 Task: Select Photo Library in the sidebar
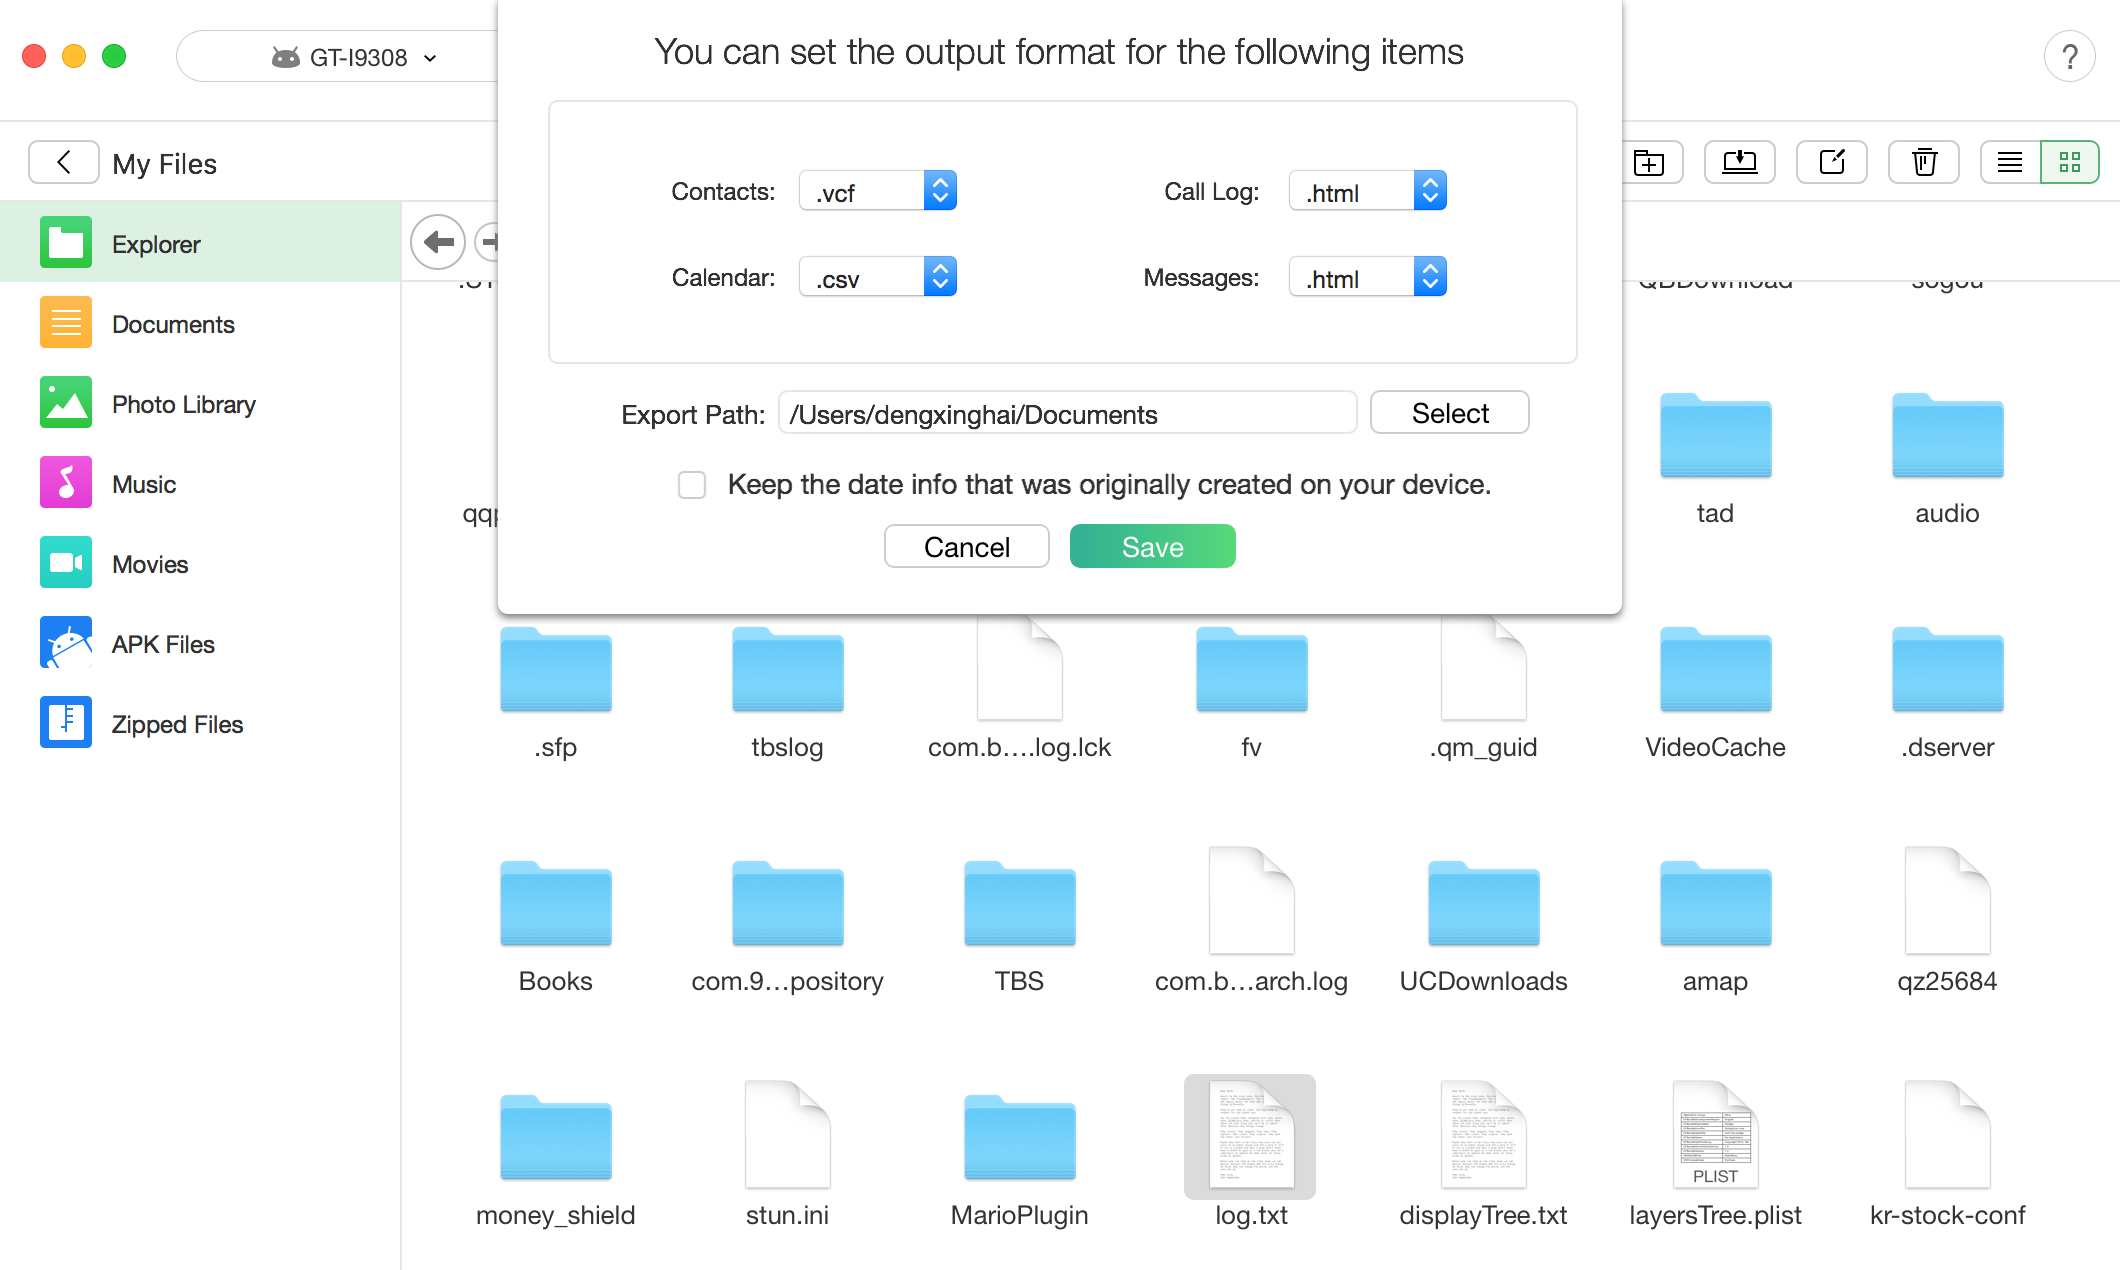tap(200, 403)
